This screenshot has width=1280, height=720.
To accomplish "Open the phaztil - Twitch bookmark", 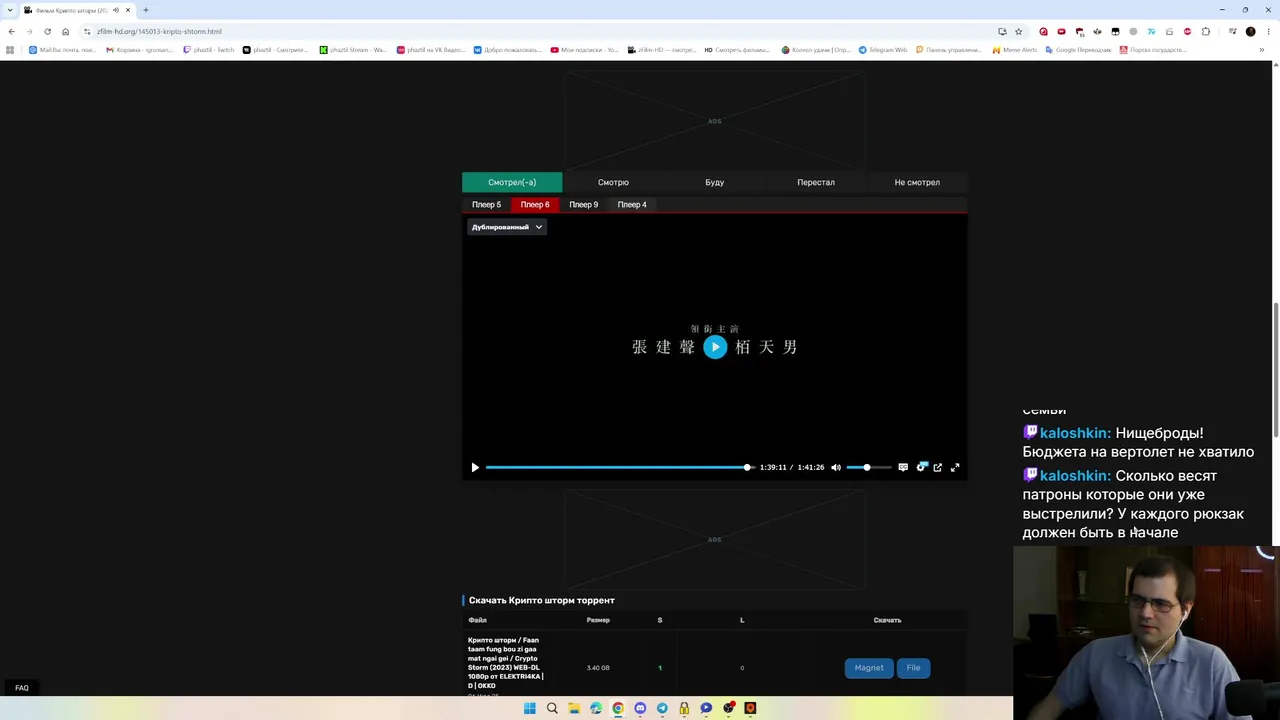I will [x=209, y=50].
